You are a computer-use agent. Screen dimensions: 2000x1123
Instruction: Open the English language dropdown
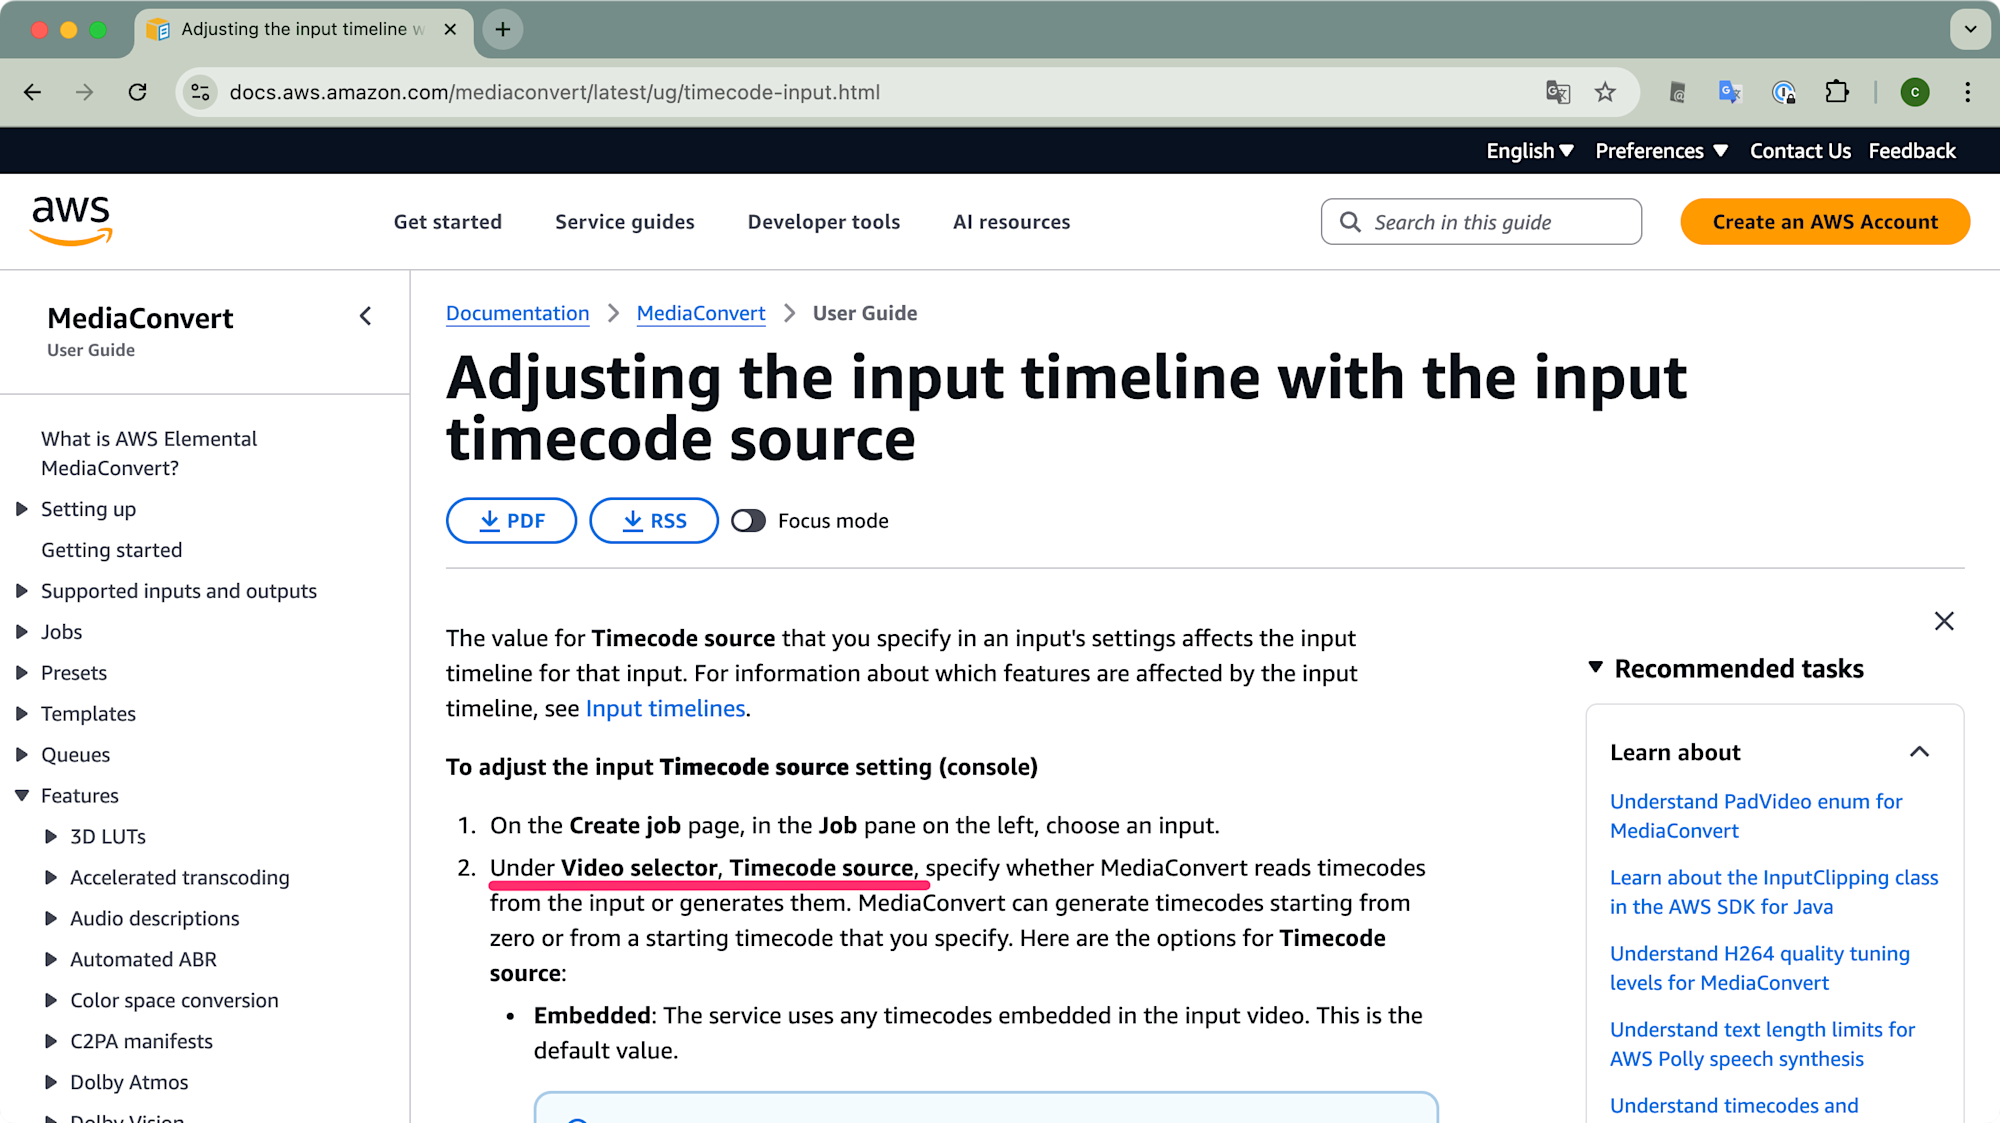(1529, 151)
